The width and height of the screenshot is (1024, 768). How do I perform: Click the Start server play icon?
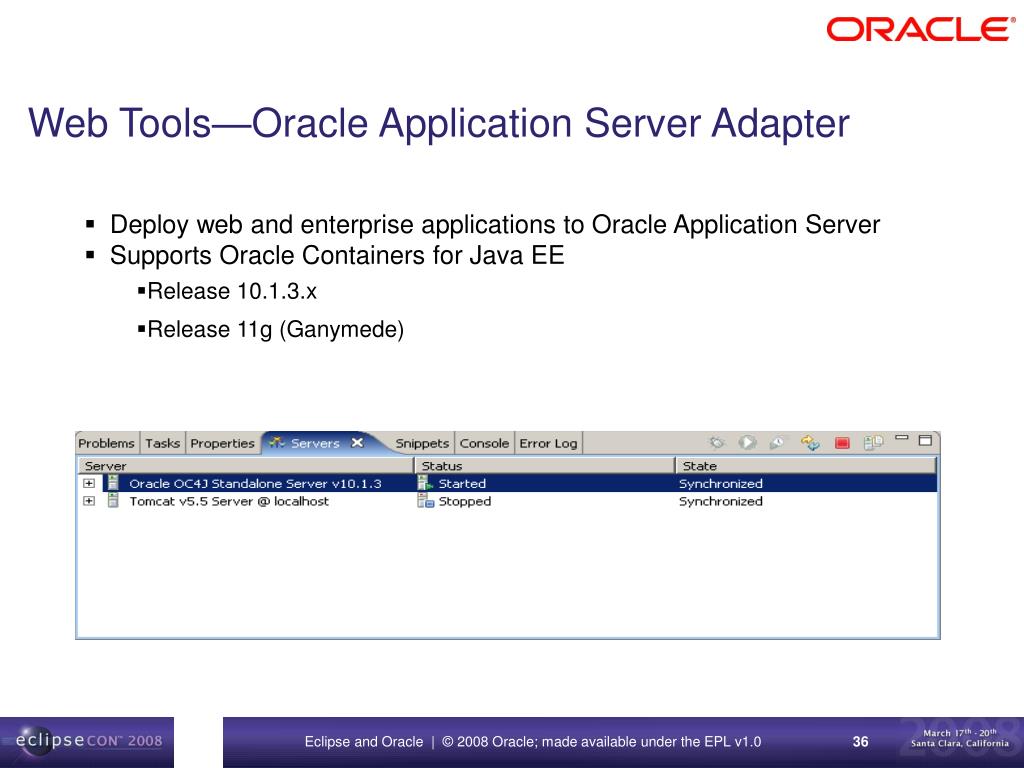747,443
